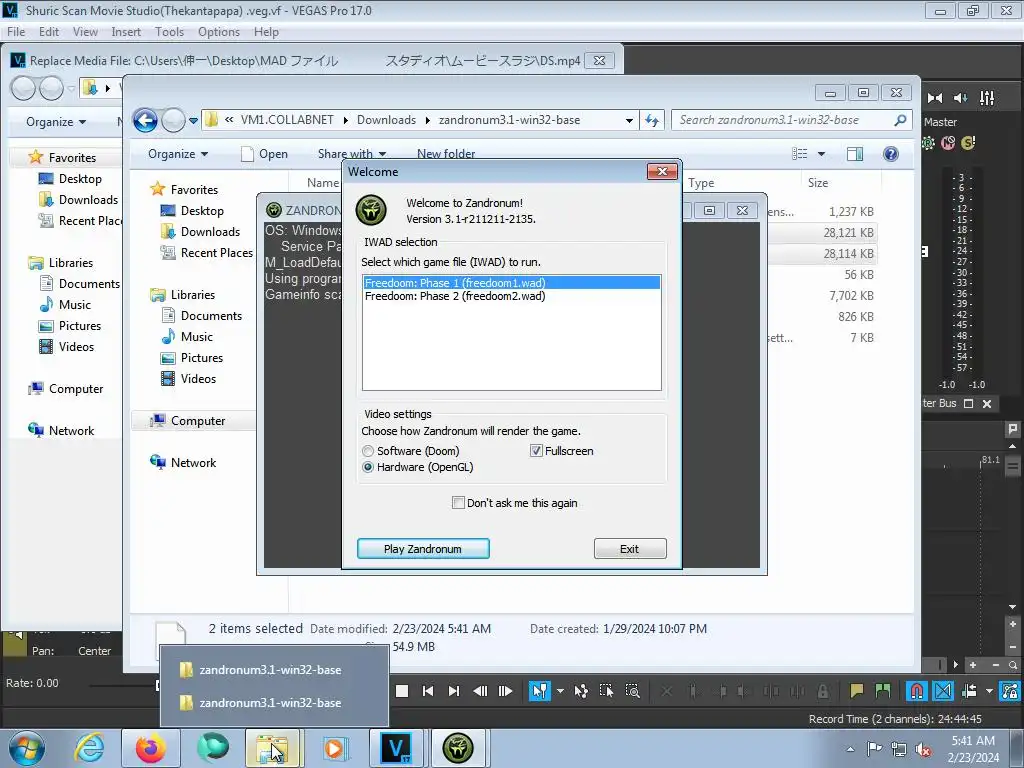Refresh the zandronum3.1-win32-base folder
The image size is (1024, 768).
652,120
